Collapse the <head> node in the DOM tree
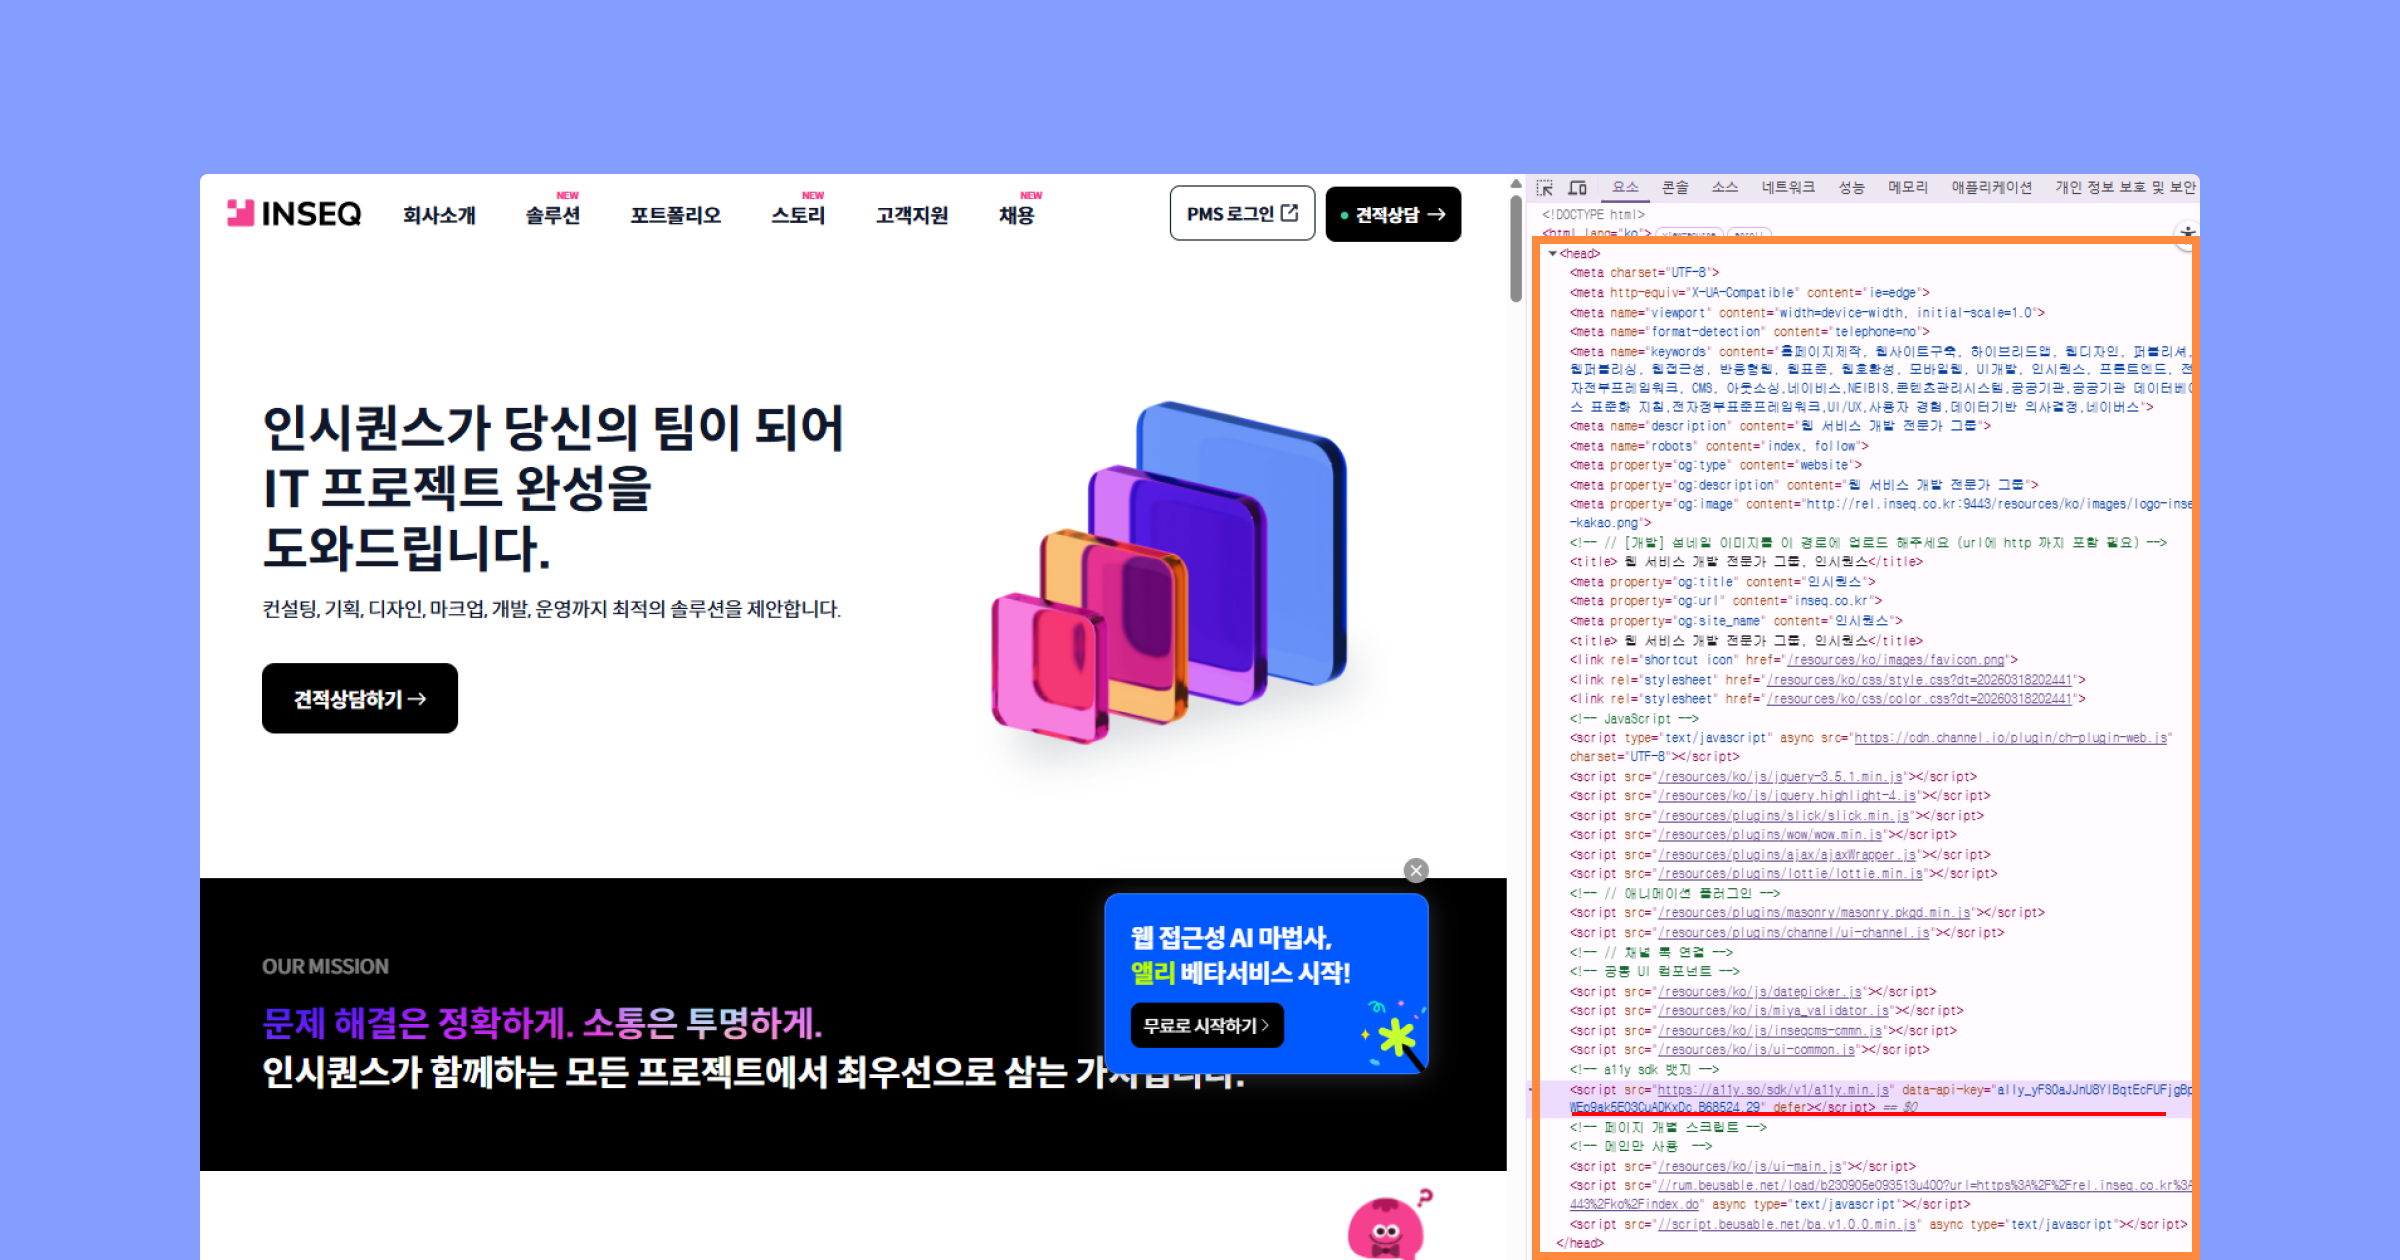 tap(1553, 254)
